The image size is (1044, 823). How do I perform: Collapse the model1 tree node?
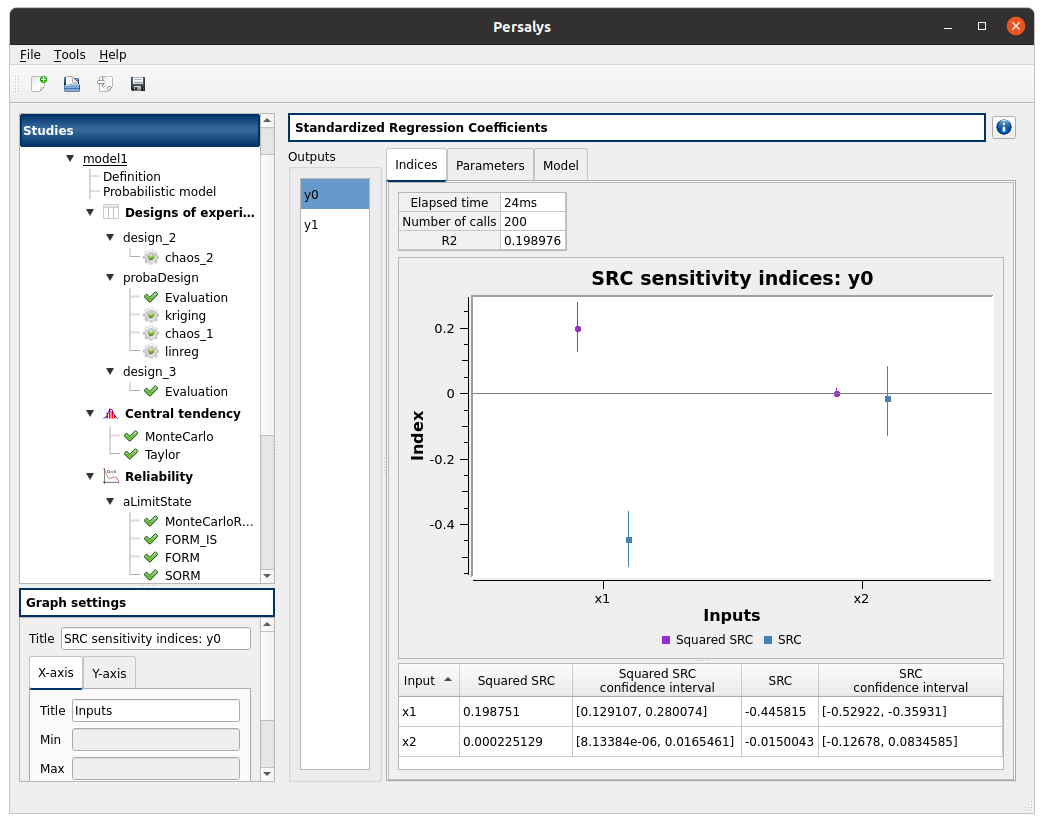coord(70,158)
